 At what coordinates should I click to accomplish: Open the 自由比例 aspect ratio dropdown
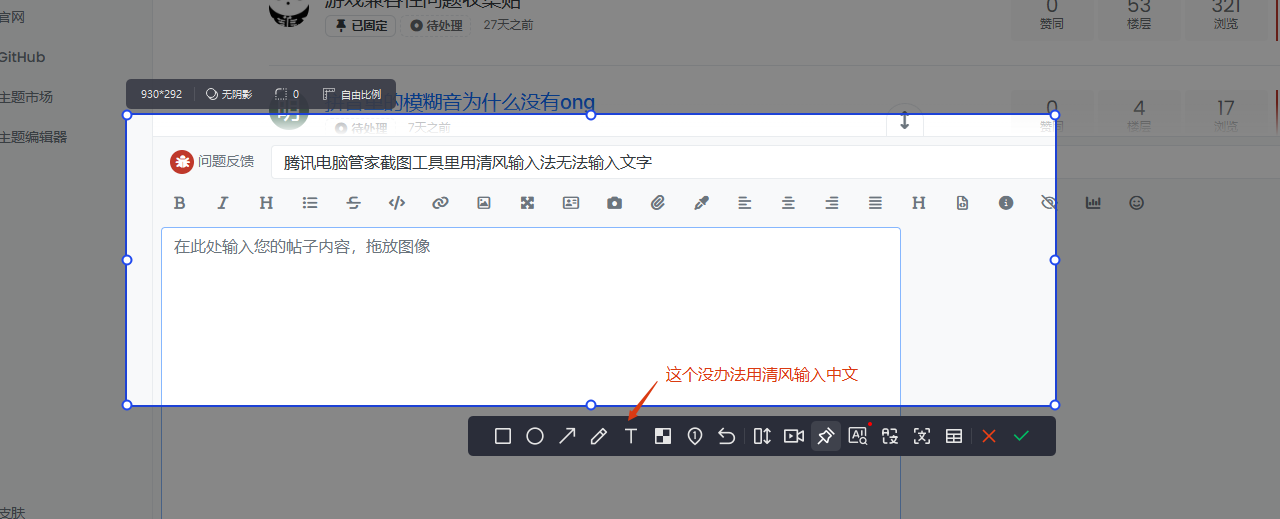[352, 94]
